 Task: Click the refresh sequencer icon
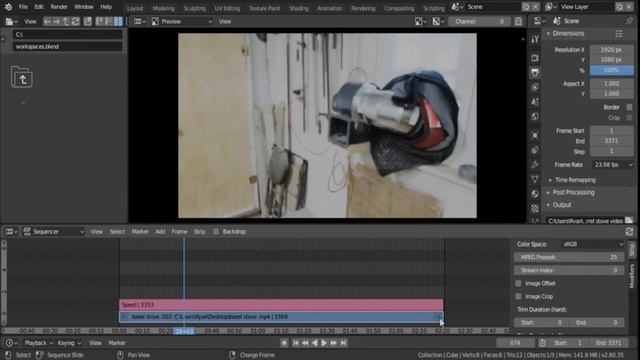coord(629,231)
